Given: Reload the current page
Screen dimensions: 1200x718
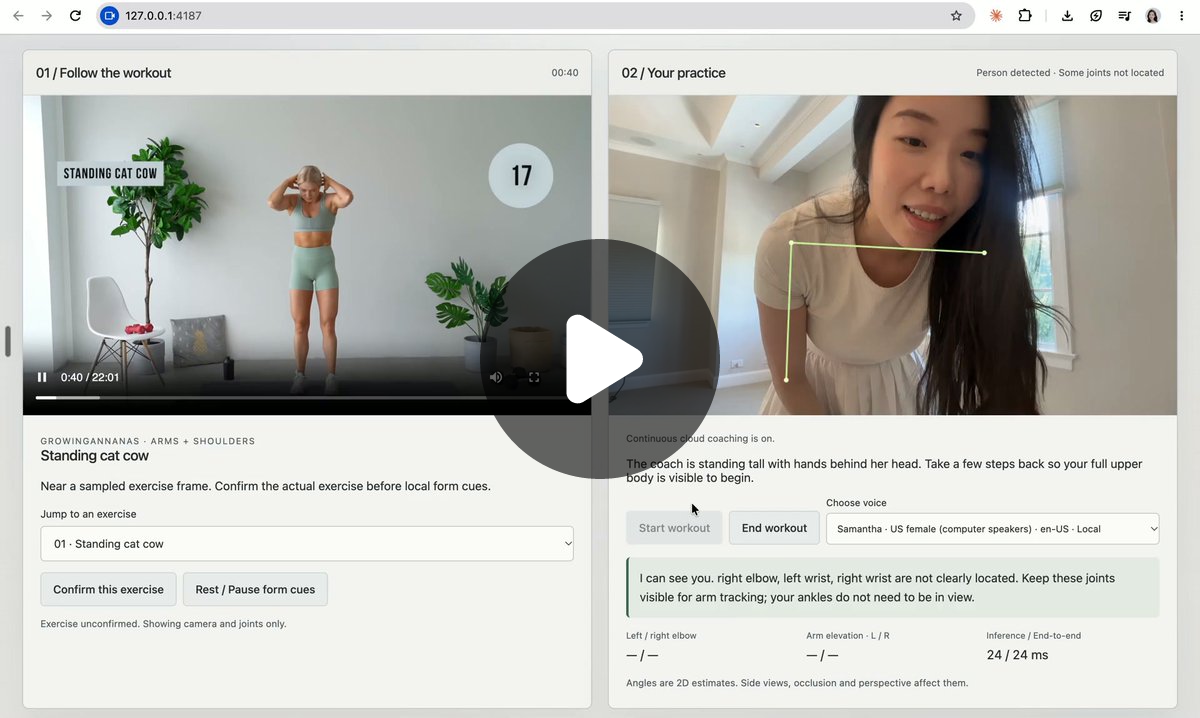Looking at the screenshot, I should (x=76, y=16).
